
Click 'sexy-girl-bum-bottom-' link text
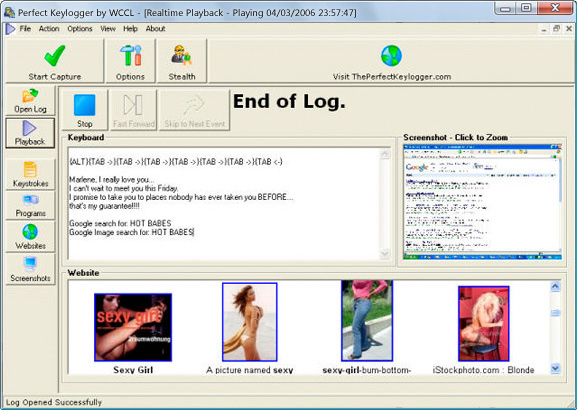point(367,370)
